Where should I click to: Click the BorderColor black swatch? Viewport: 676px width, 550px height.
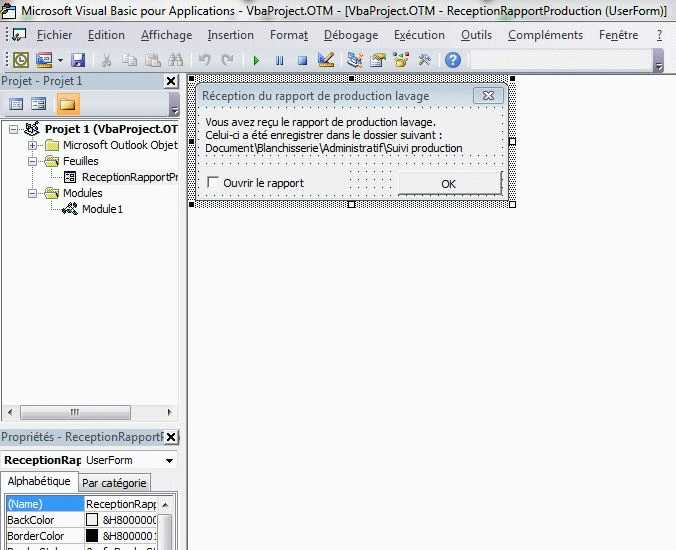point(92,536)
